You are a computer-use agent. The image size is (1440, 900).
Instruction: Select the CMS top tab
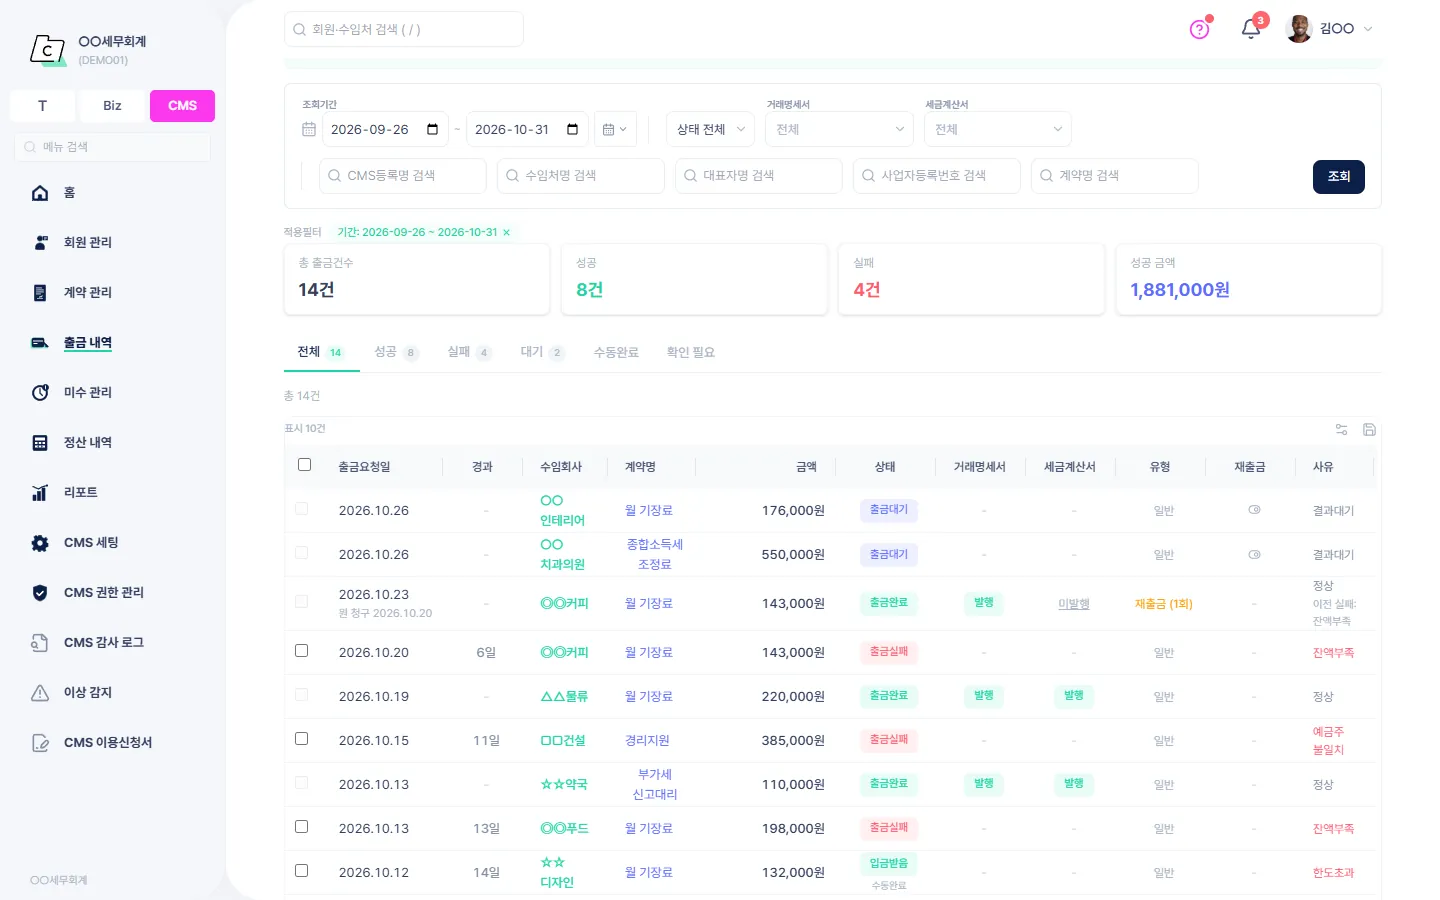(182, 106)
